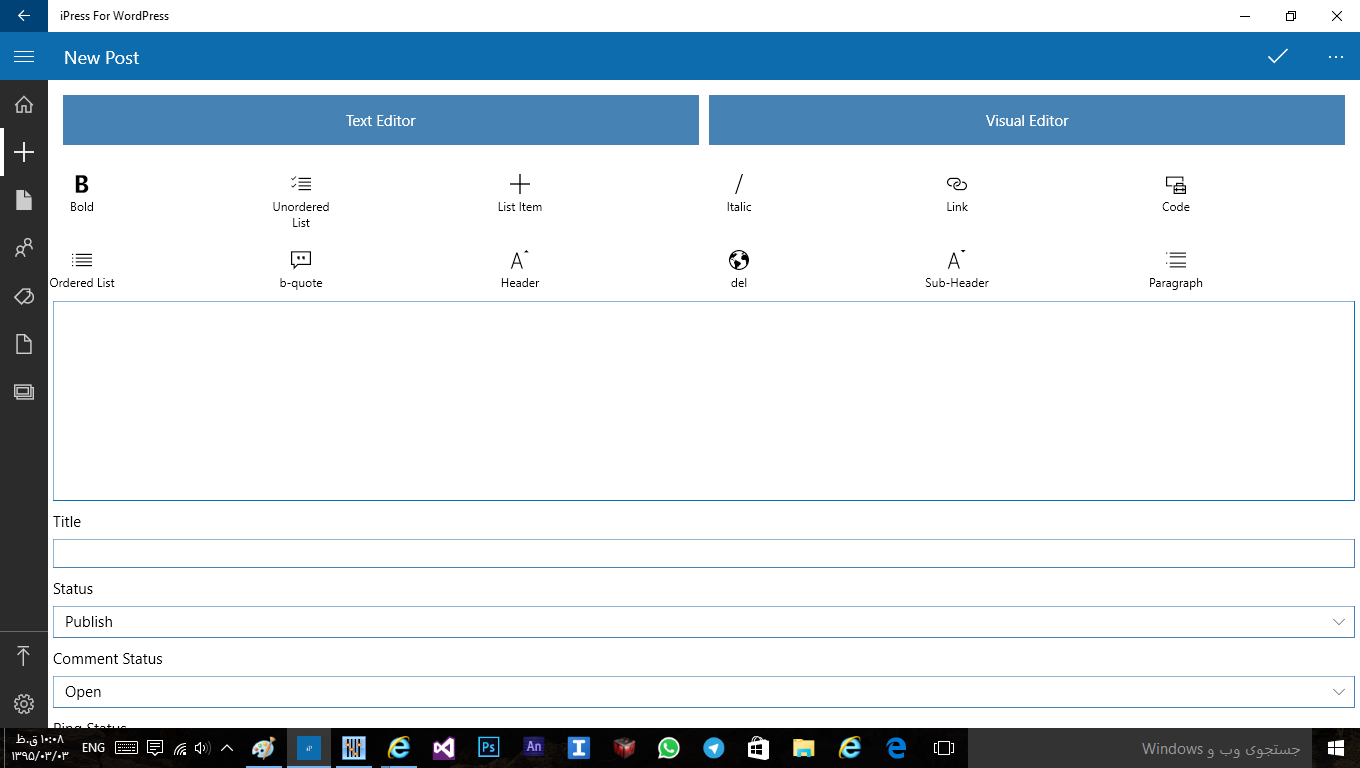Open the network icon in system tray

pyautogui.click(x=180, y=748)
